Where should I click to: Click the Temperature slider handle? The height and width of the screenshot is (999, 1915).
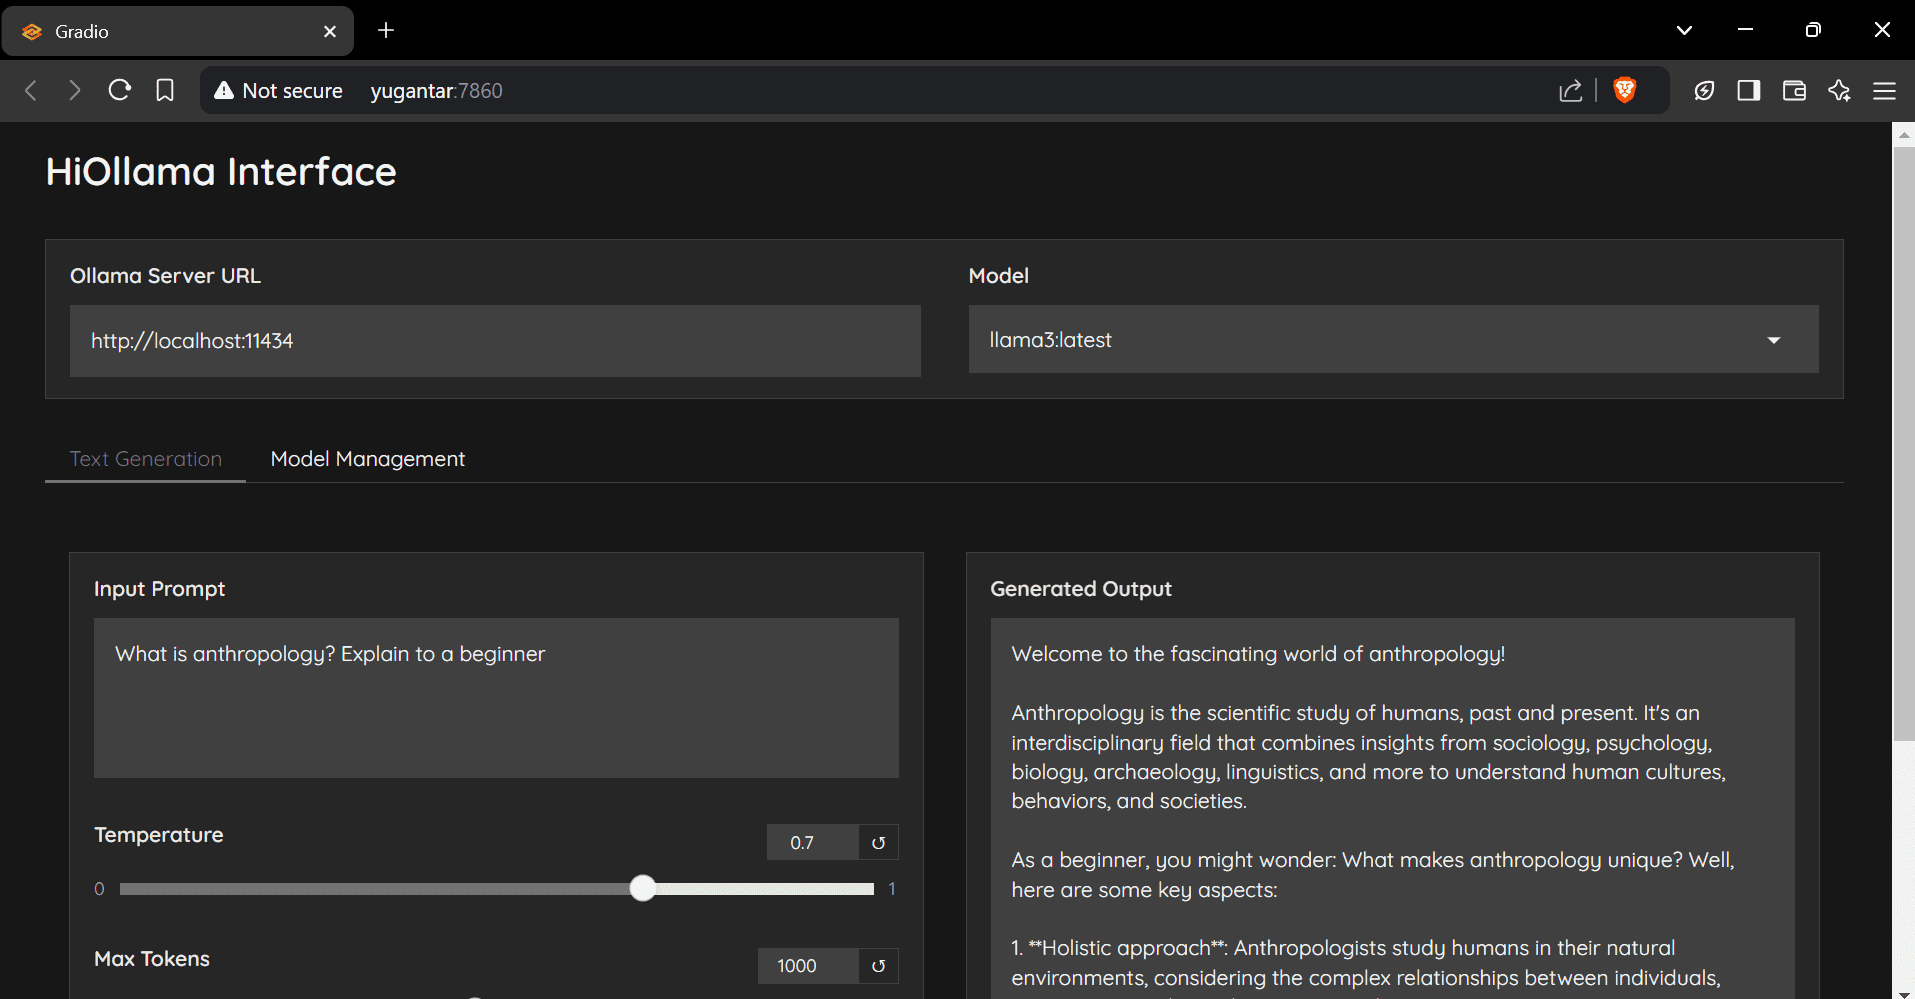pyautogui.click(x=643, y=888)
